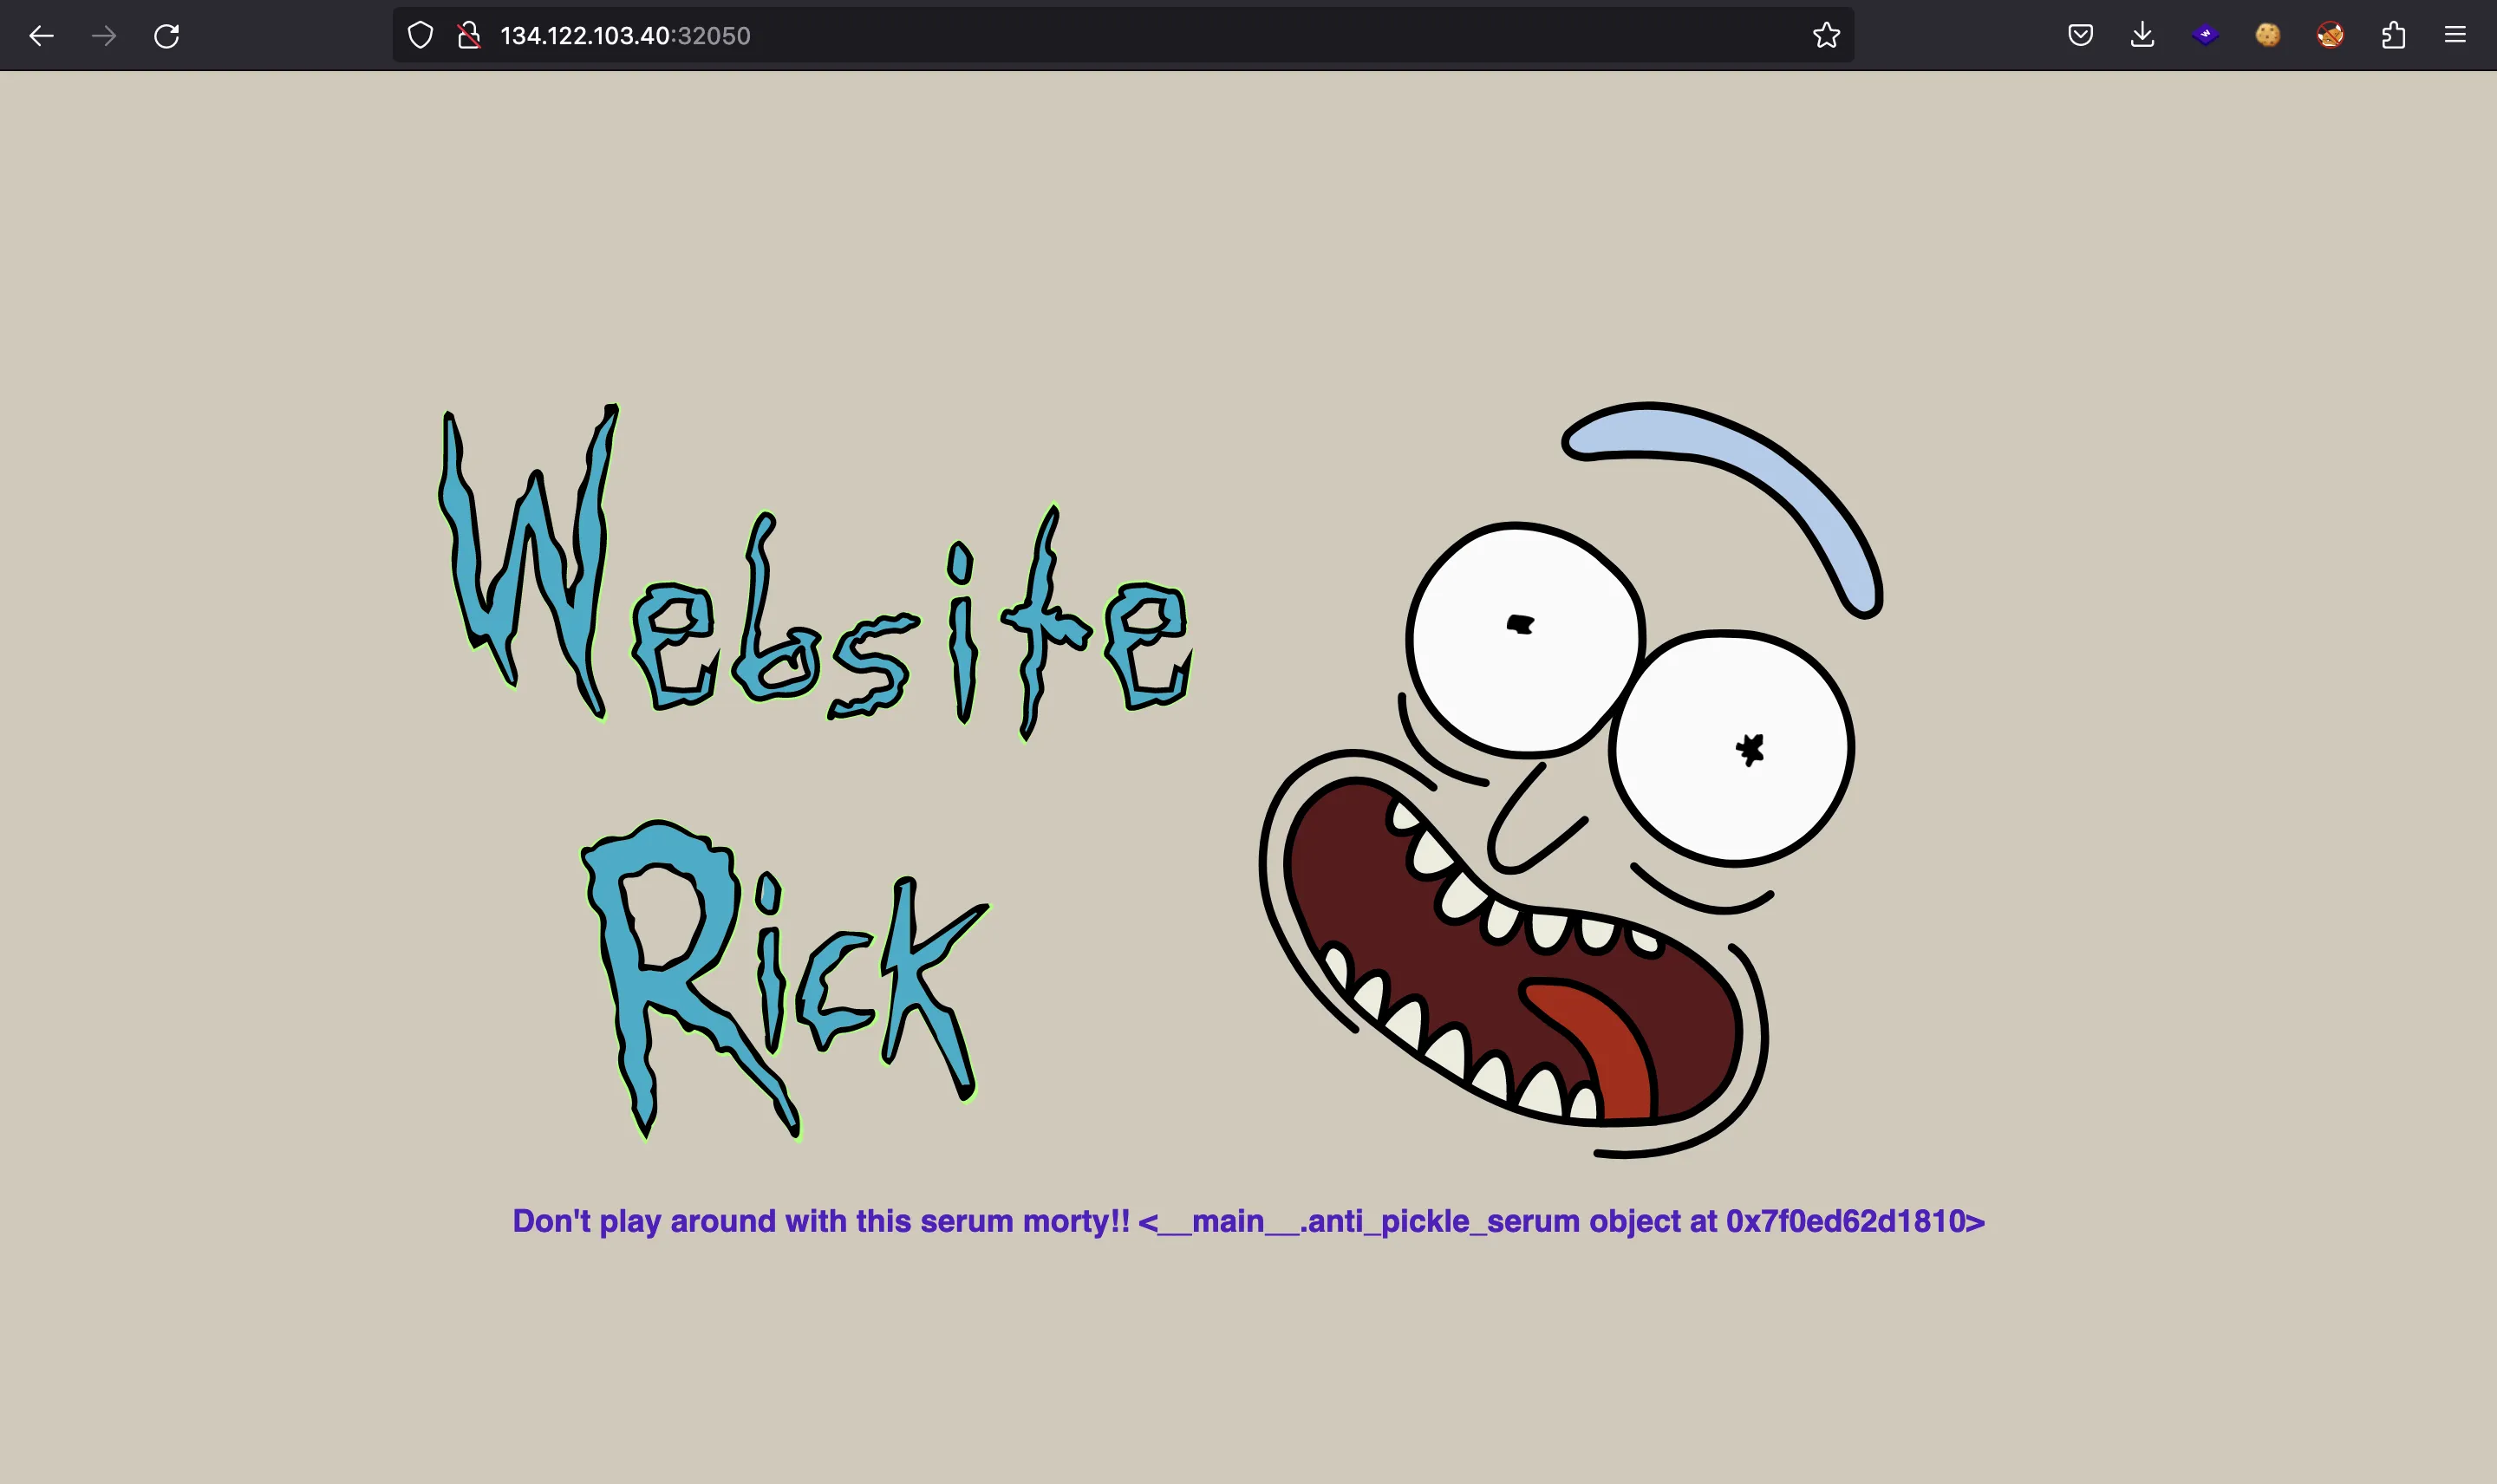Viewport: 2497px width, 1484px height.
Task: Save page to Pocket
Action: pyautogui.click(x=2080, y=36)
